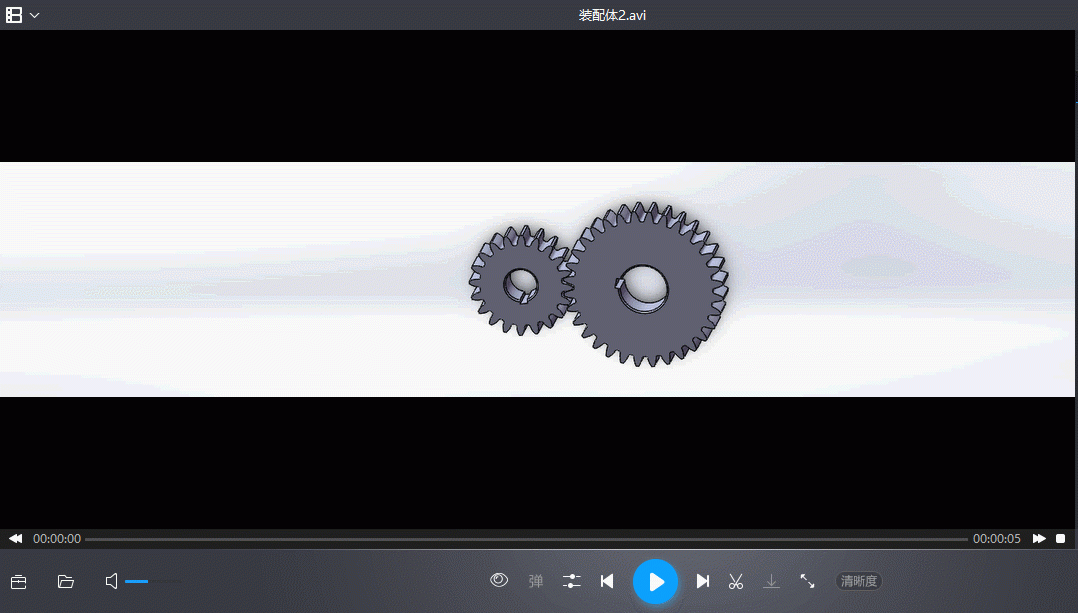Screen dimensions: 1078x613
Task: Open the picture adjustment sliders icon
Action: (571, 581)
